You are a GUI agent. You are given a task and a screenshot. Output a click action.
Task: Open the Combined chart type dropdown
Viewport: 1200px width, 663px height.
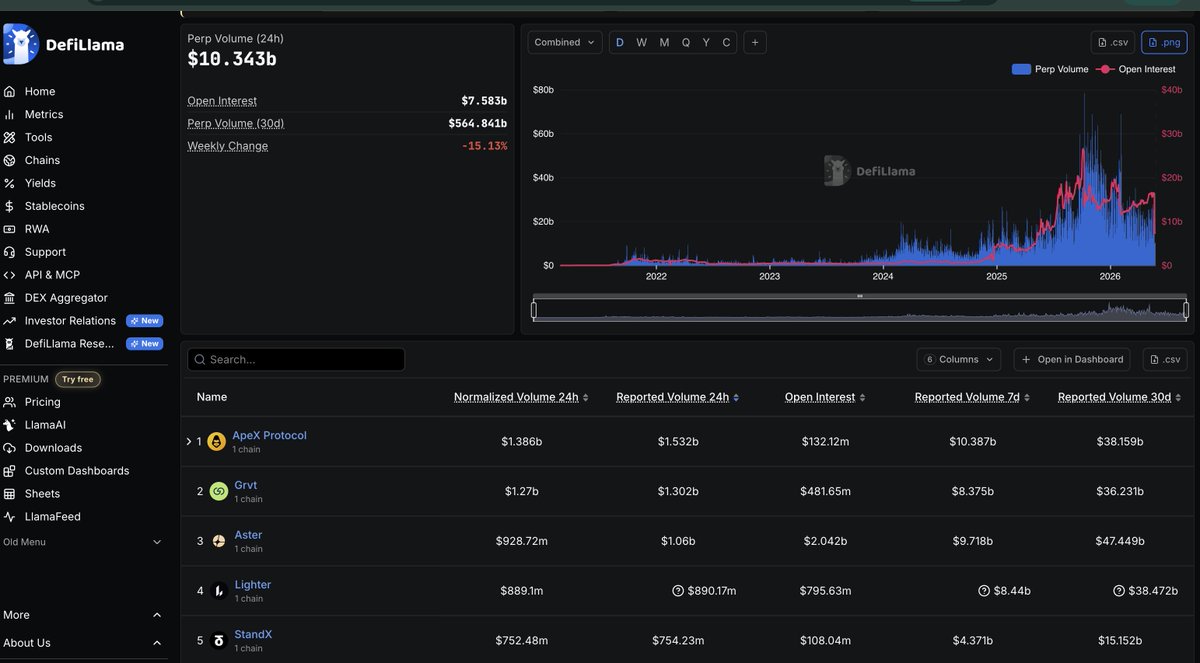pyautogui.click(x=565, y=42)
